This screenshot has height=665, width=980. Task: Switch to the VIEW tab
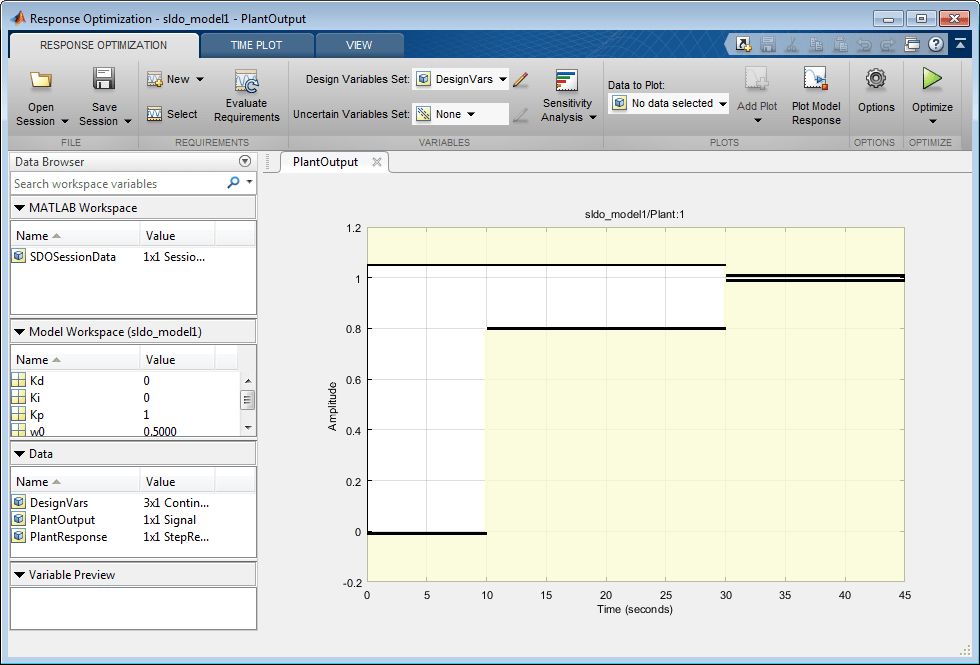(359, 45)
